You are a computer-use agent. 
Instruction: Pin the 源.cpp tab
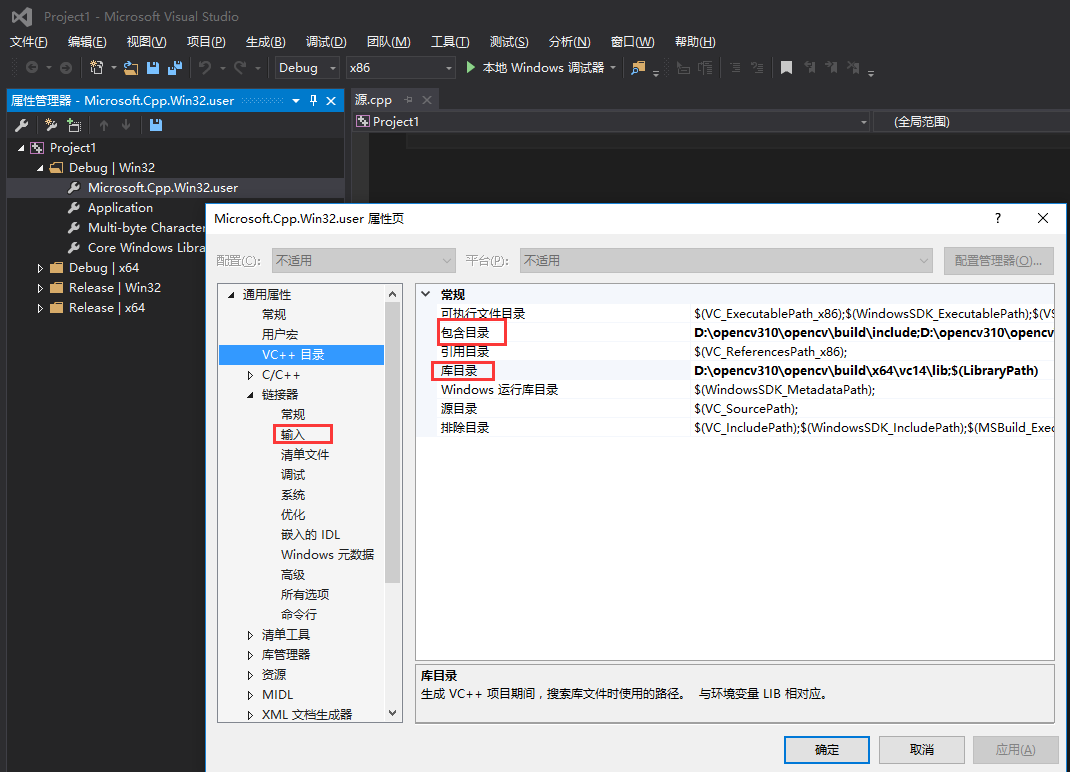409,100
